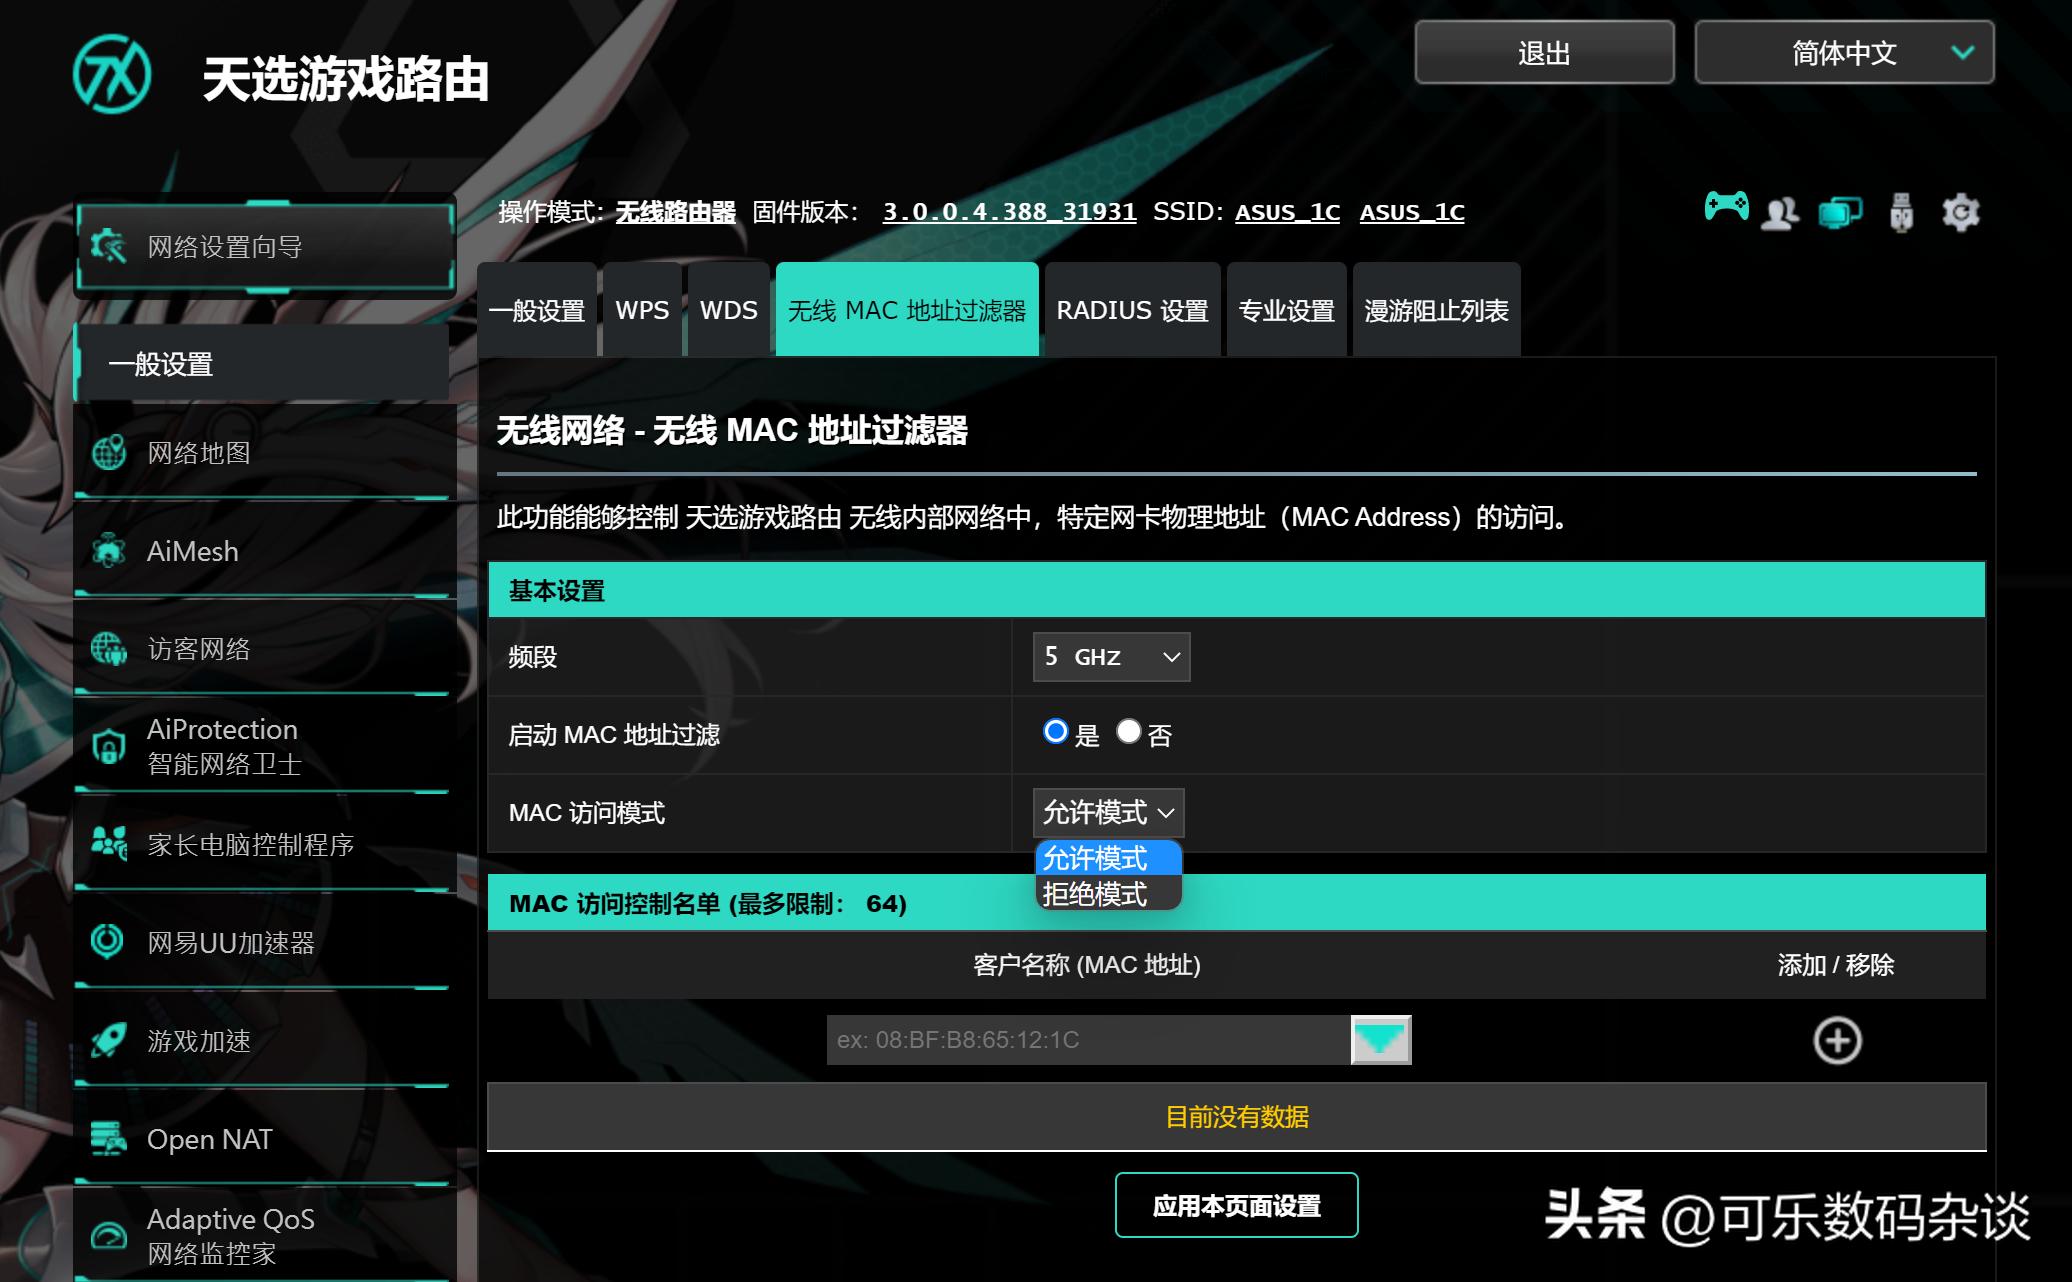Select 是 to enable MAC address filtering
This screenshot has height=1282, width=2072.
coord(1056,733)
